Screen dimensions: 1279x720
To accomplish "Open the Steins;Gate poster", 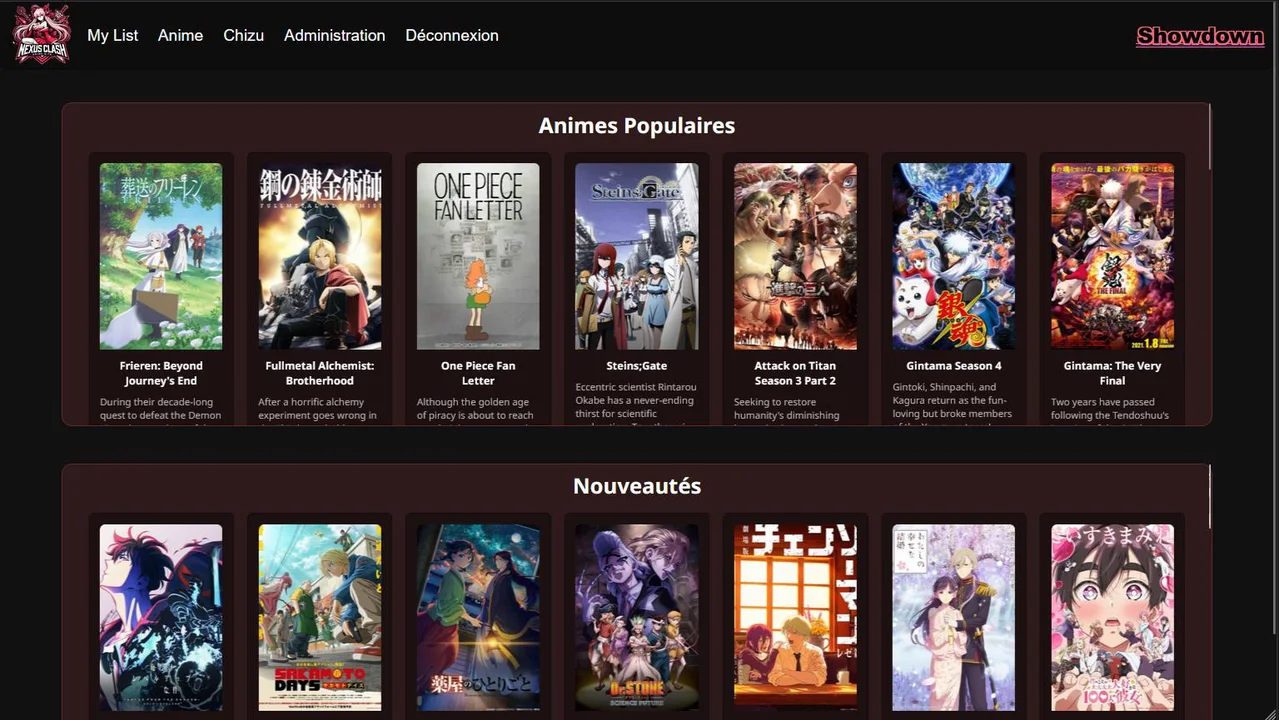I will pos(637,256).
